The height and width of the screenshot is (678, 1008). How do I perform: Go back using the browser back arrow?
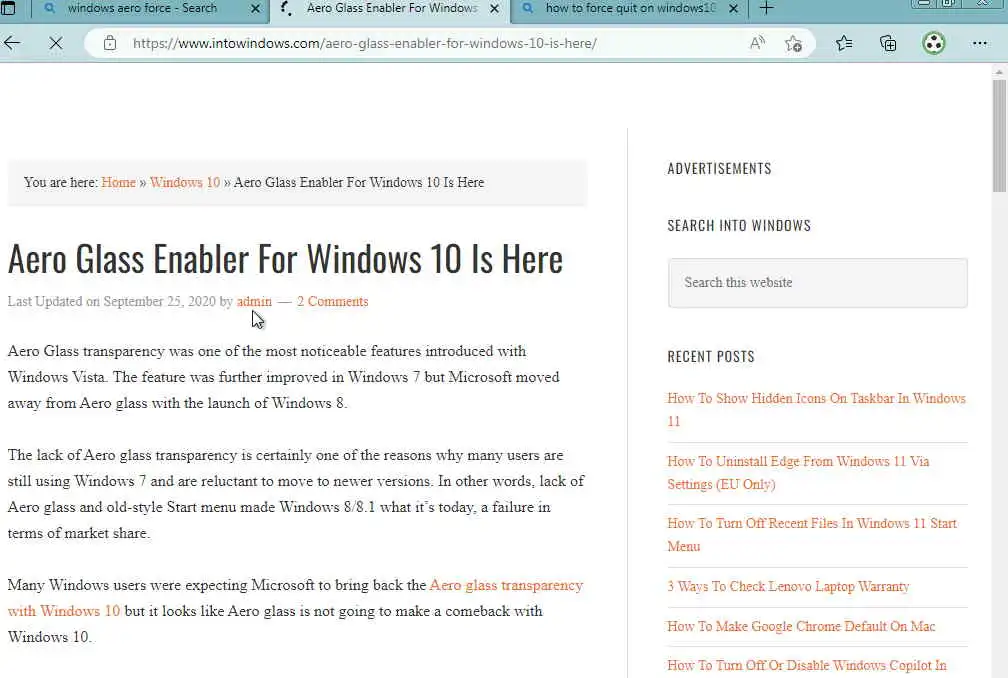12,43
